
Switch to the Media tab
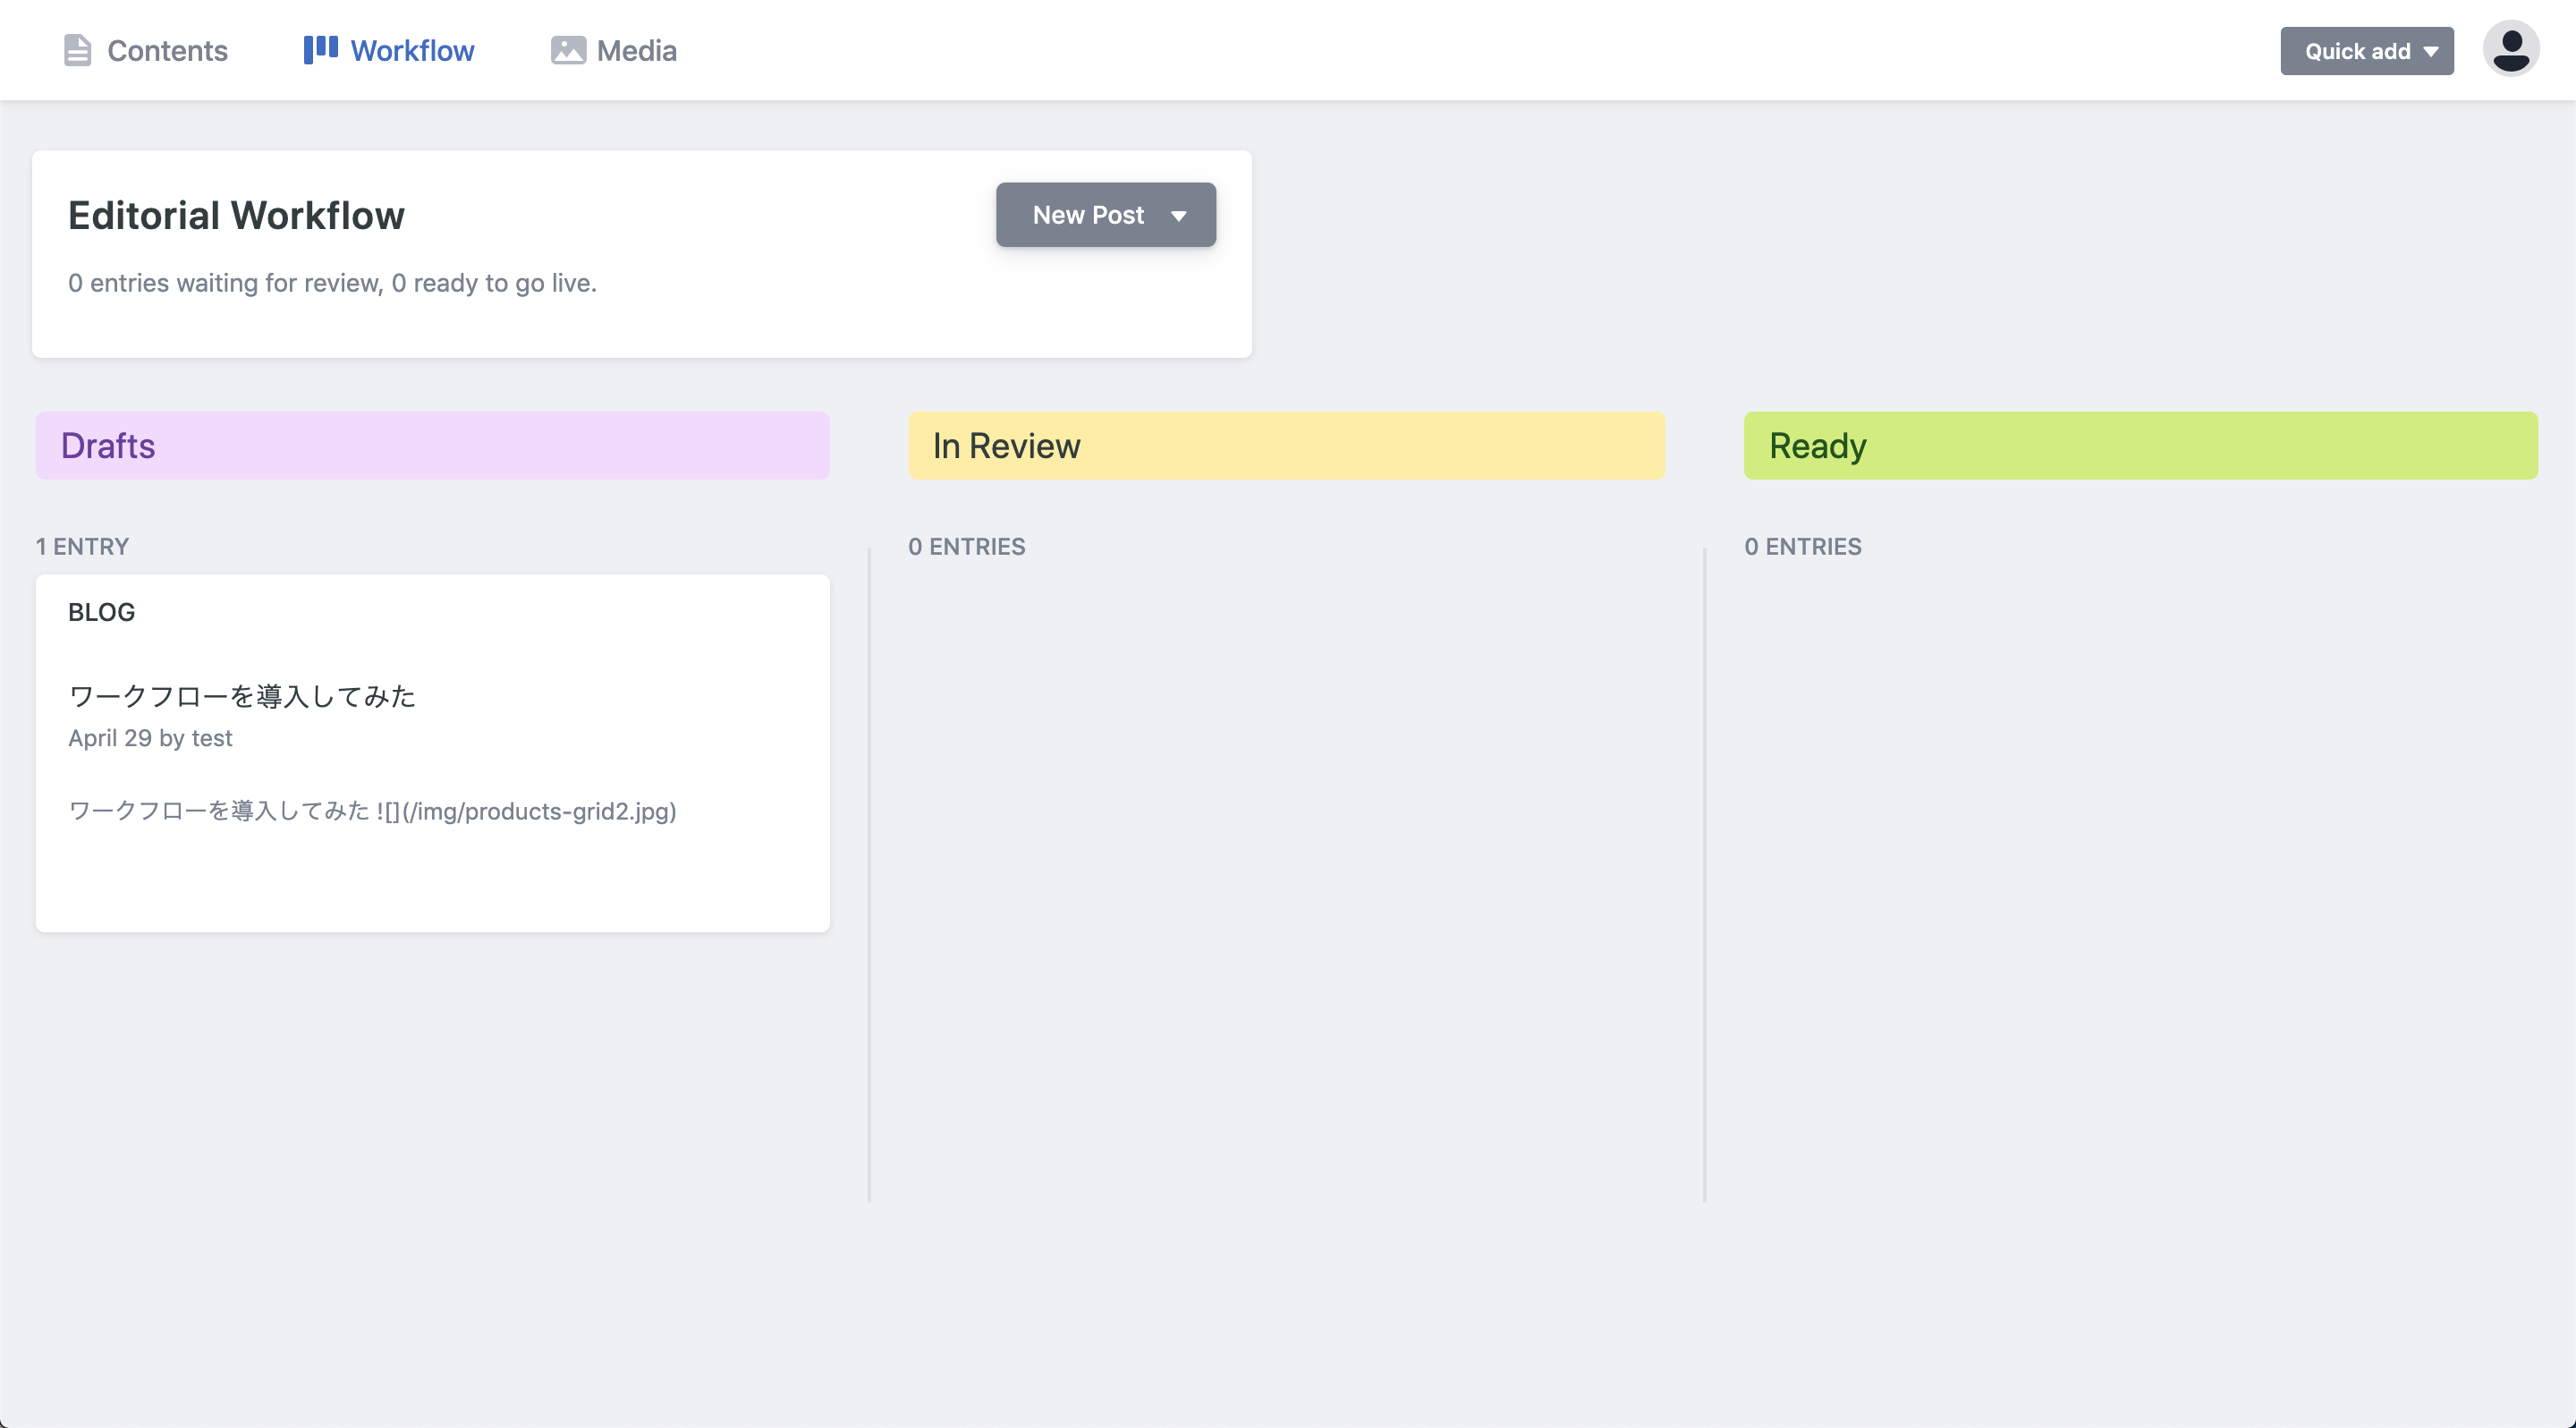click(x=636, y=50)
